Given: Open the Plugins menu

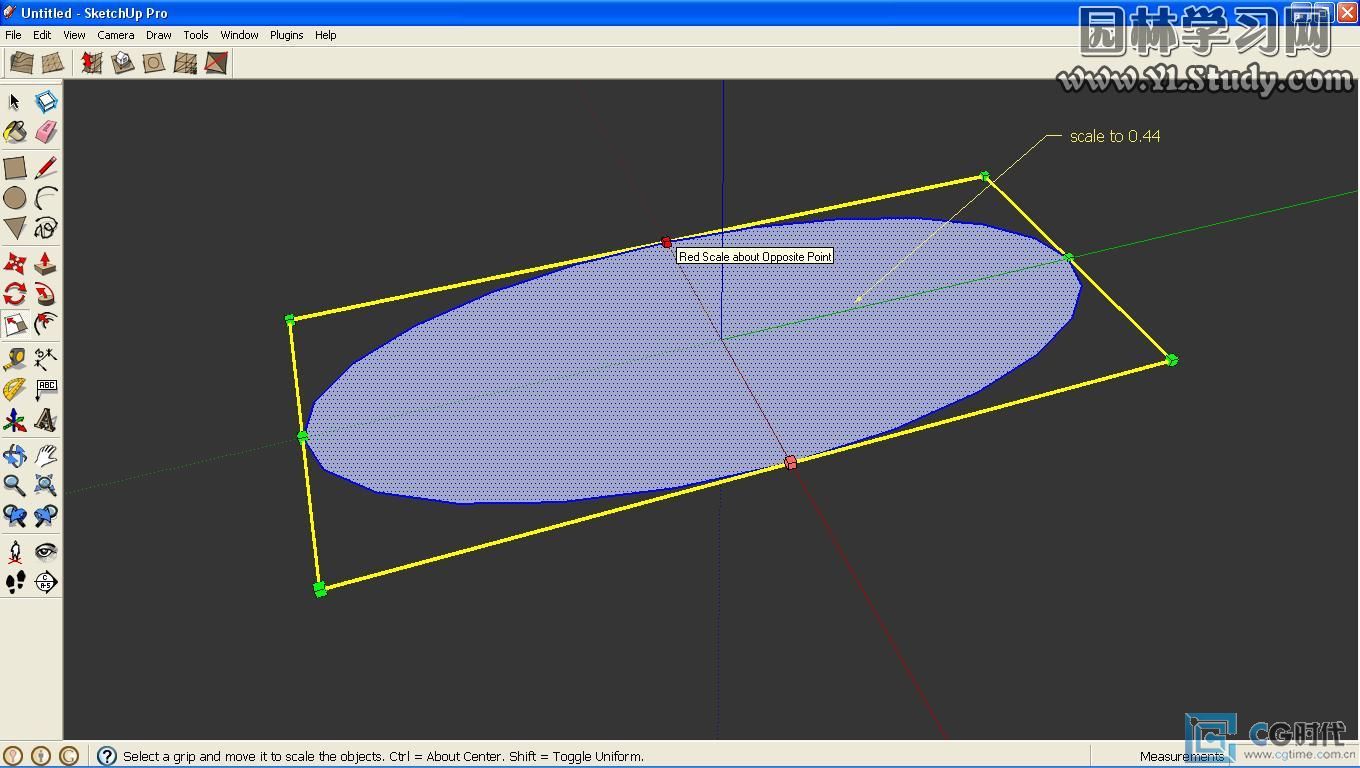Looking at the screenshot, I should coord(286,35).
